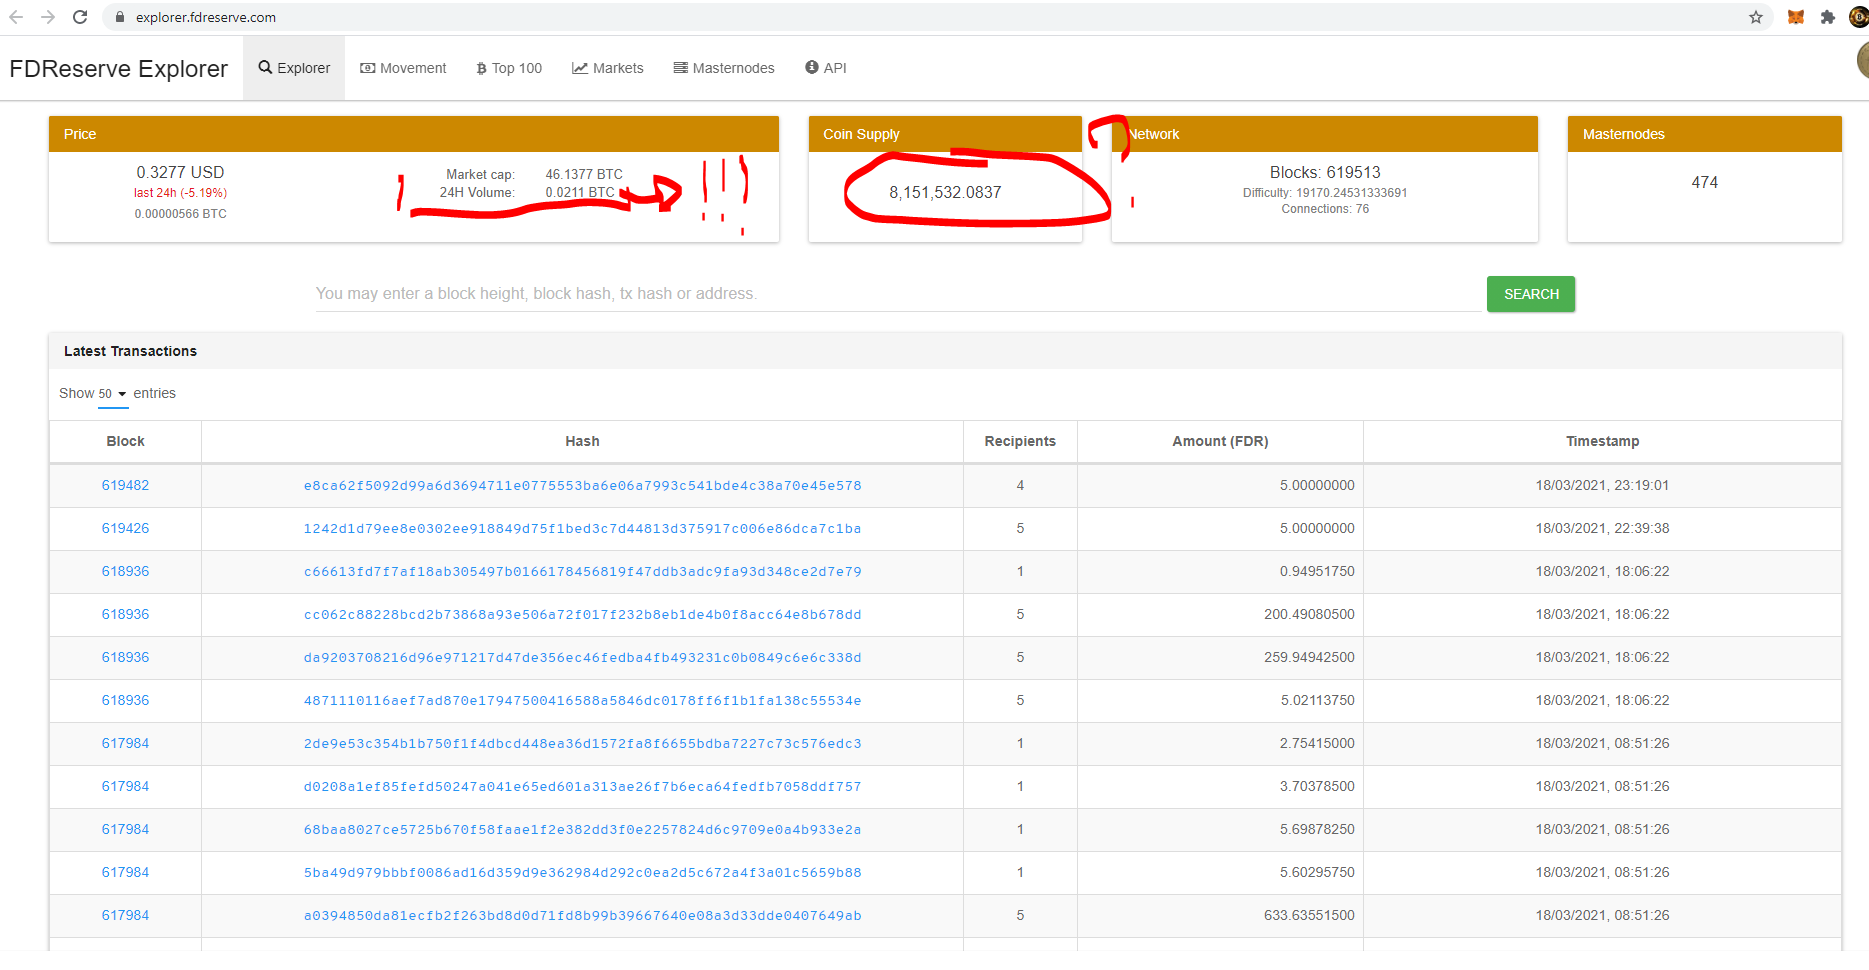Open transaction hash starting d0208a1e
Screen dimensions: 1869x970
[582, 787]
